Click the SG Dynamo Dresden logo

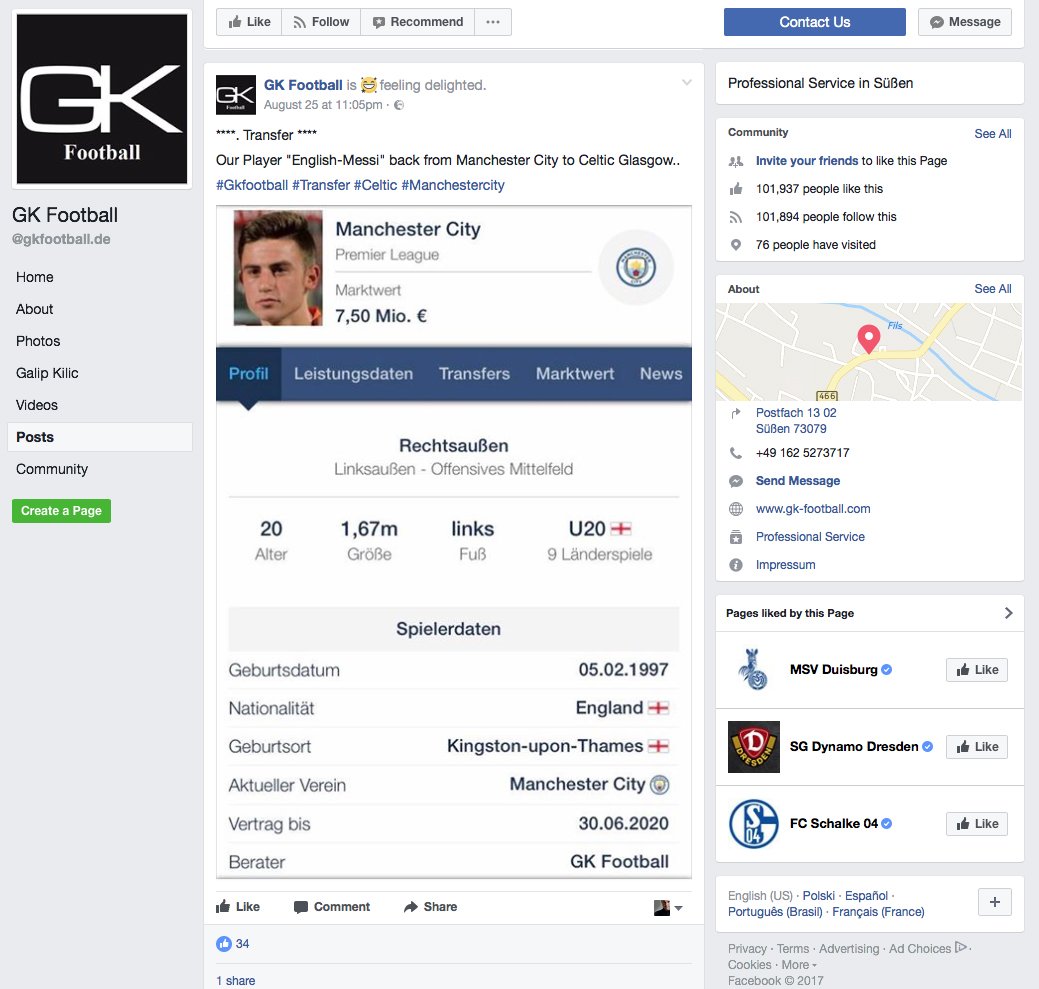[x=753, y=747]
